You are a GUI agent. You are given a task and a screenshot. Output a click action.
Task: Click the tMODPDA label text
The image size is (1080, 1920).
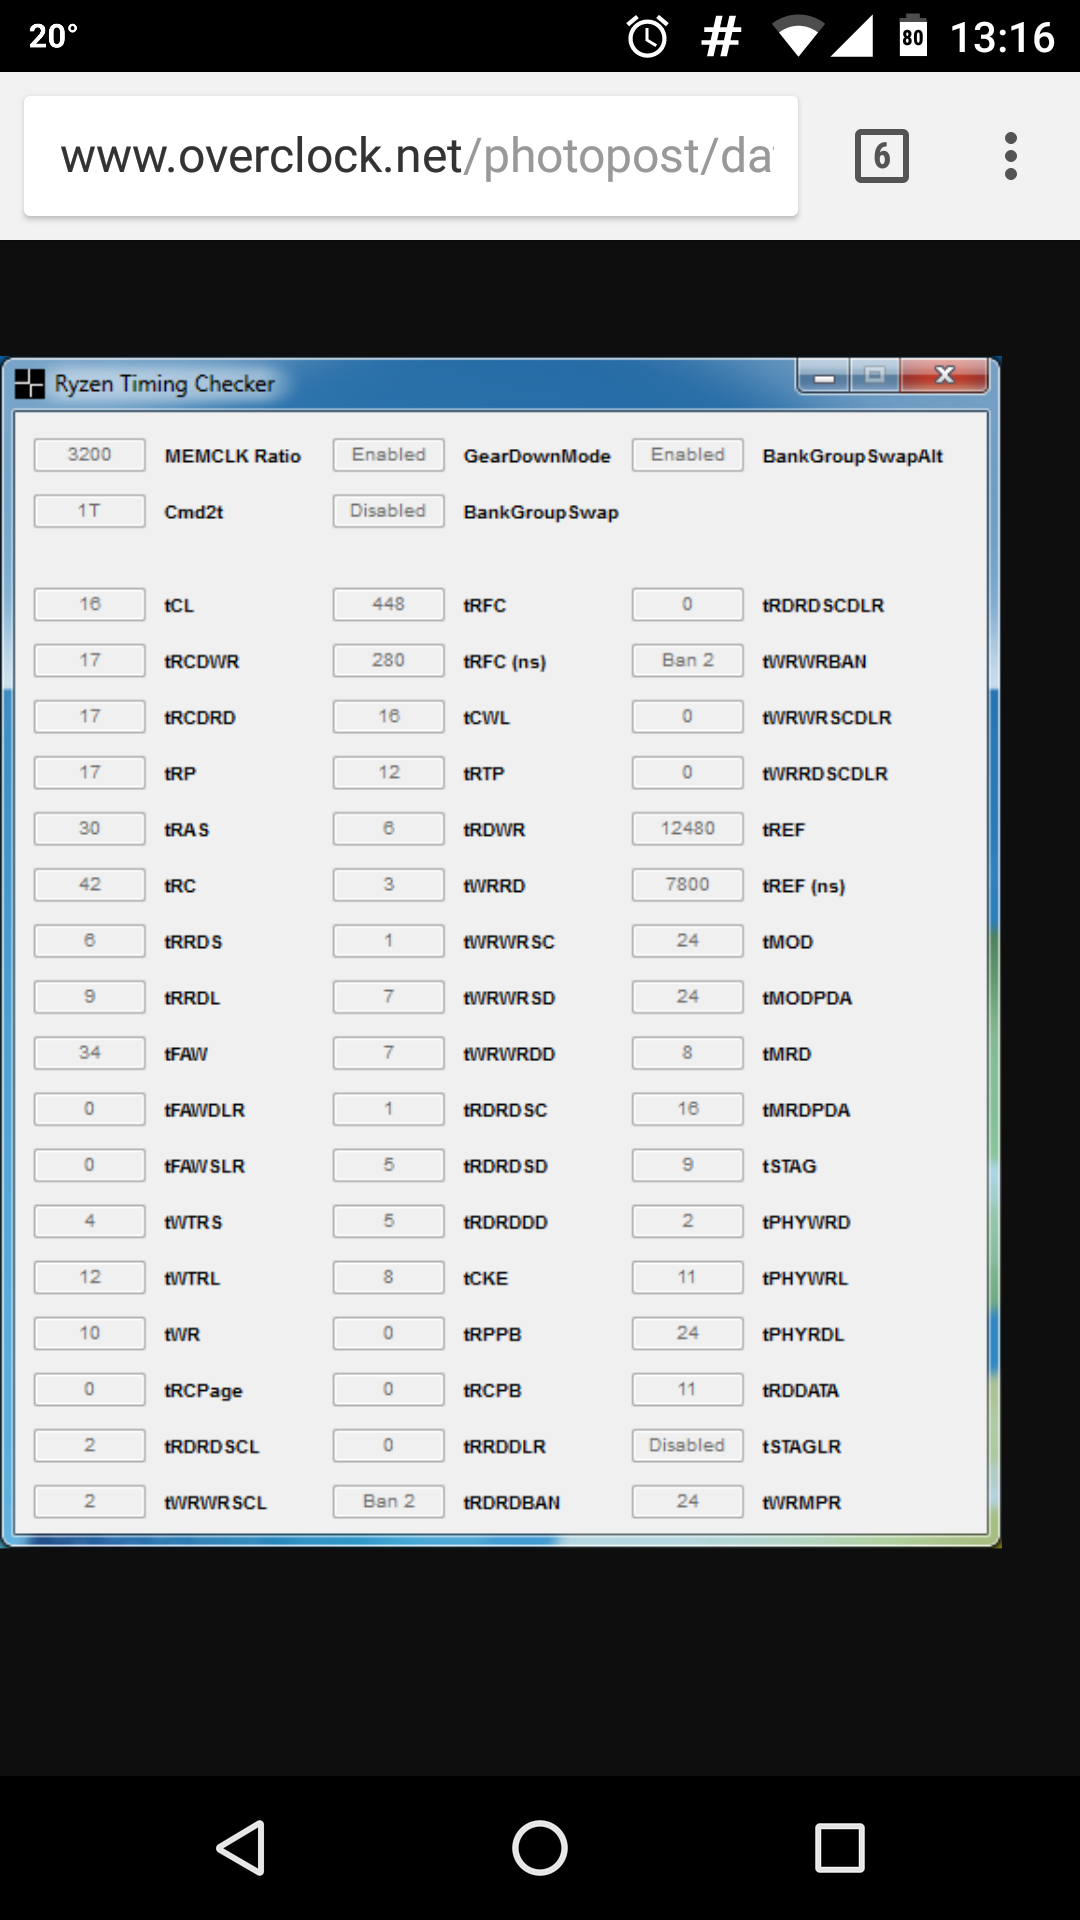tap(807, 998)
